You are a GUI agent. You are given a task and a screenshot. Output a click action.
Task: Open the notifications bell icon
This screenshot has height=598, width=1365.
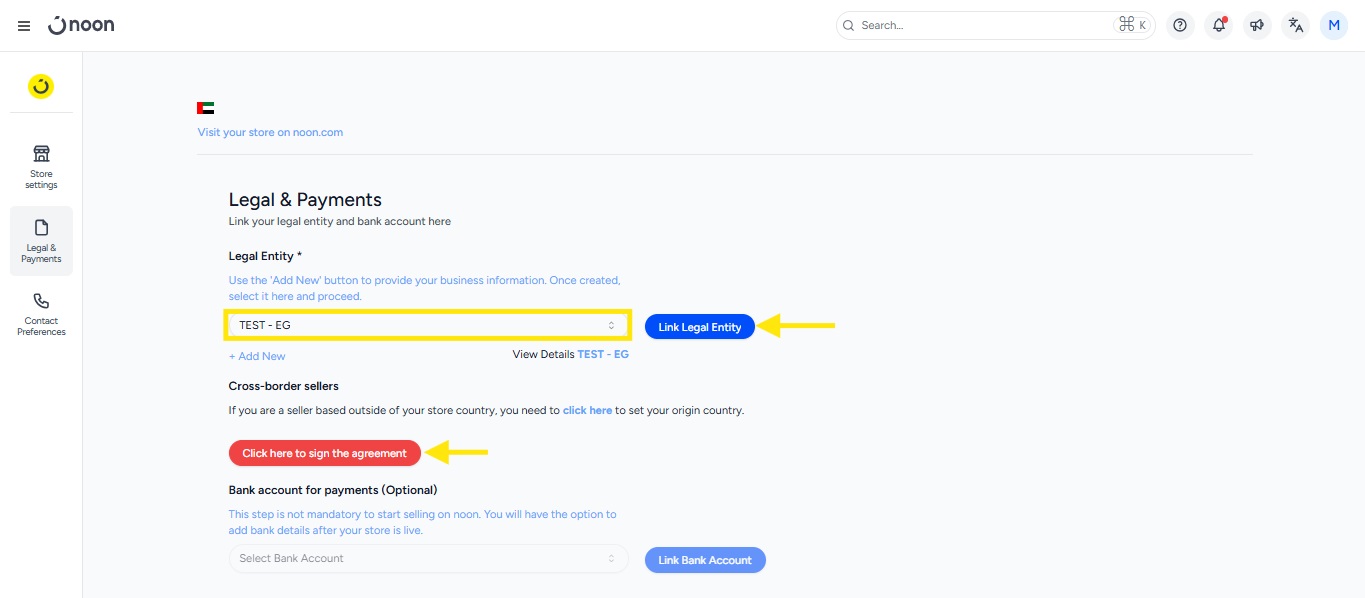click(x=1218, y=26)
